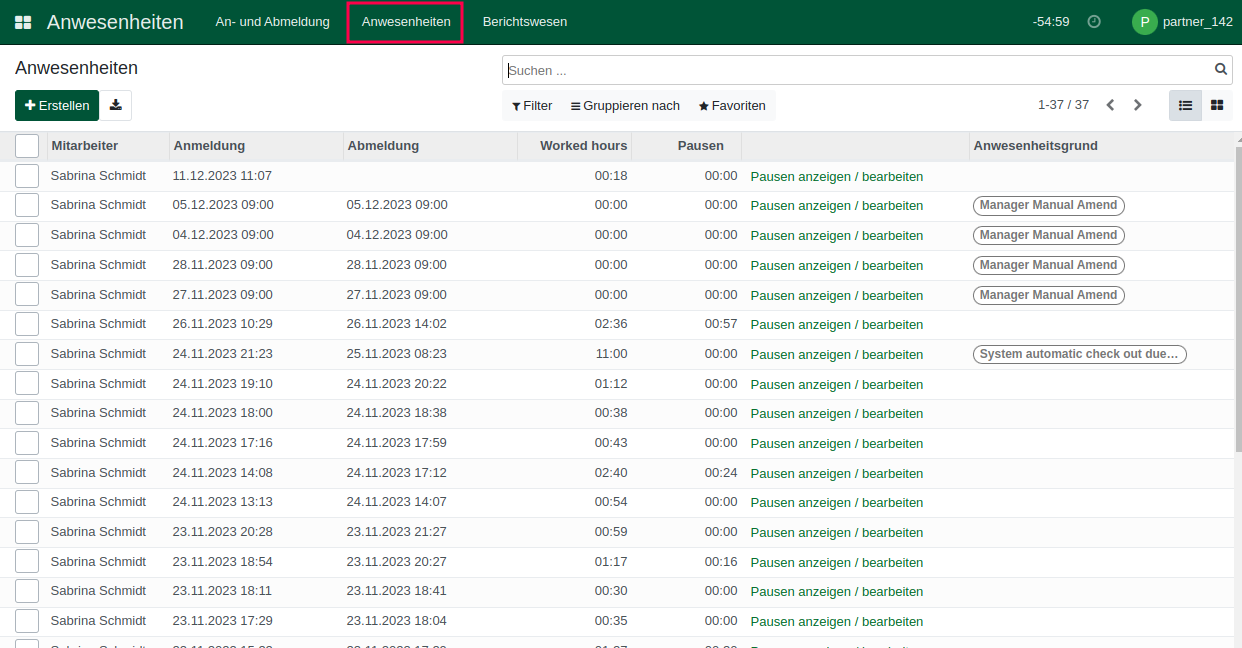
Task: Open Pausen anzeigen / bearbeiten for 26.11.2023 10:29
Action: click(837, 325)
